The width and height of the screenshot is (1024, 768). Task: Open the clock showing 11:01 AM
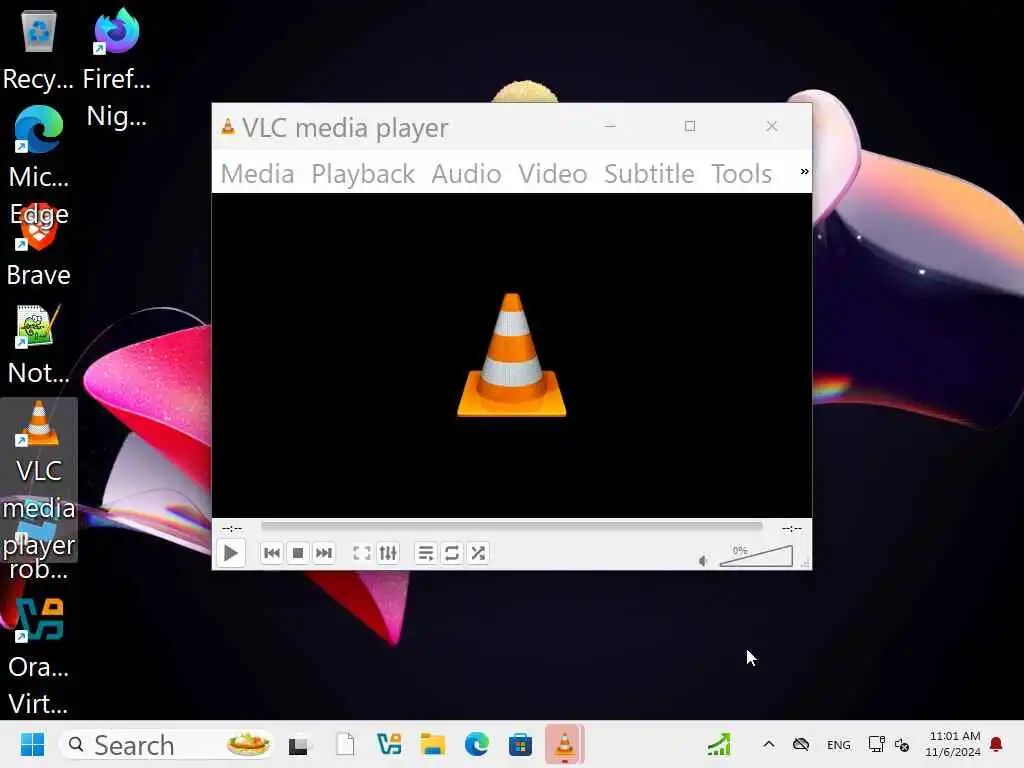click(953, 744)
